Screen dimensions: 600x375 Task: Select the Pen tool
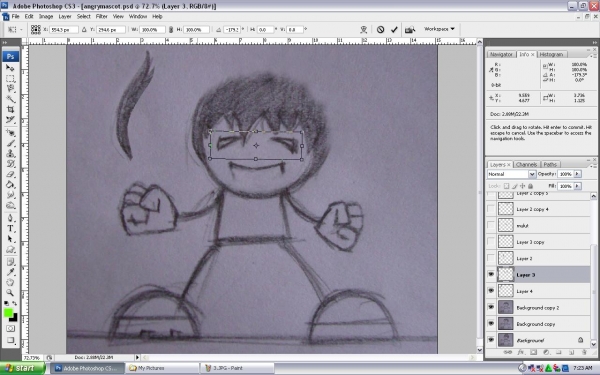(10, 218)
